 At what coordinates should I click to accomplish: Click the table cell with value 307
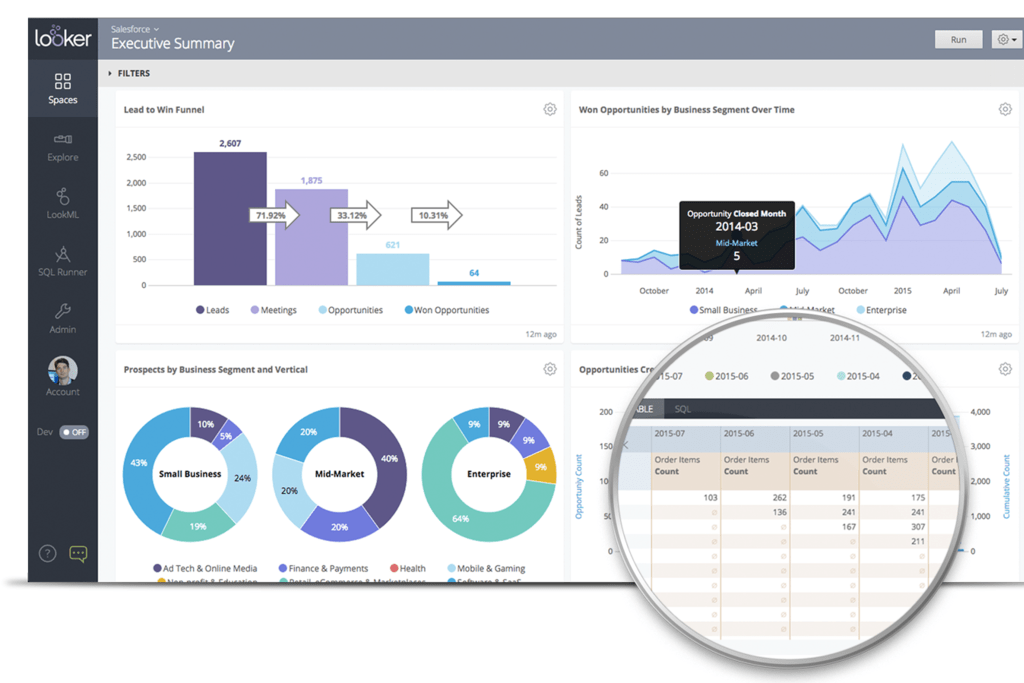tap(894, 526)
